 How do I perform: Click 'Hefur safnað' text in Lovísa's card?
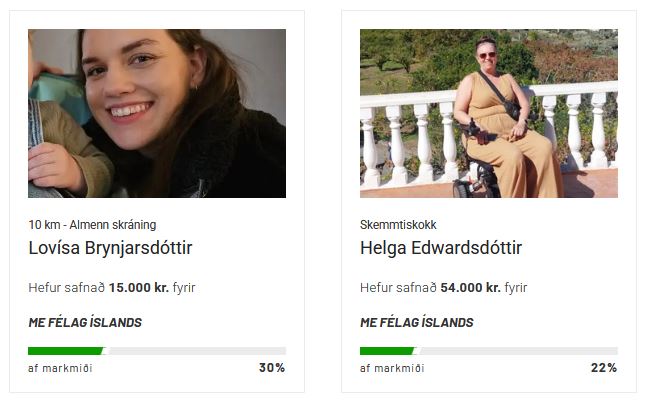(67, 288)
